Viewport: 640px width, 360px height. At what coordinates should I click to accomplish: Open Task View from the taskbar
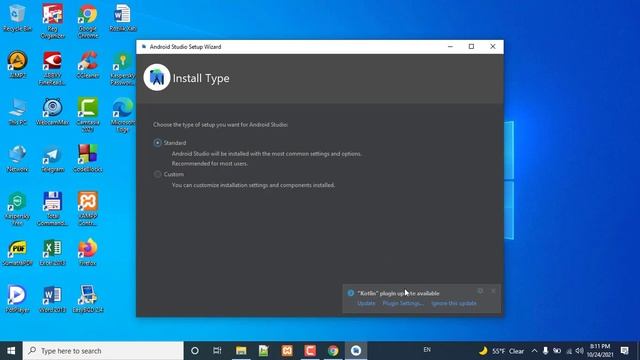pyautogui.click(x=217, y=351)
